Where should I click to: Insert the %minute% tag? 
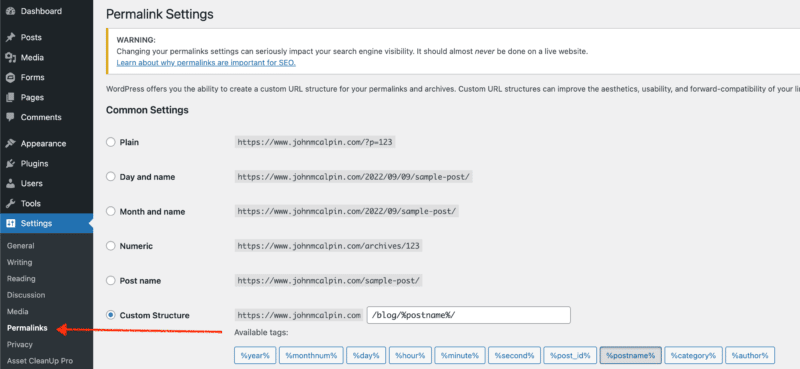click(x=460, y=355)
